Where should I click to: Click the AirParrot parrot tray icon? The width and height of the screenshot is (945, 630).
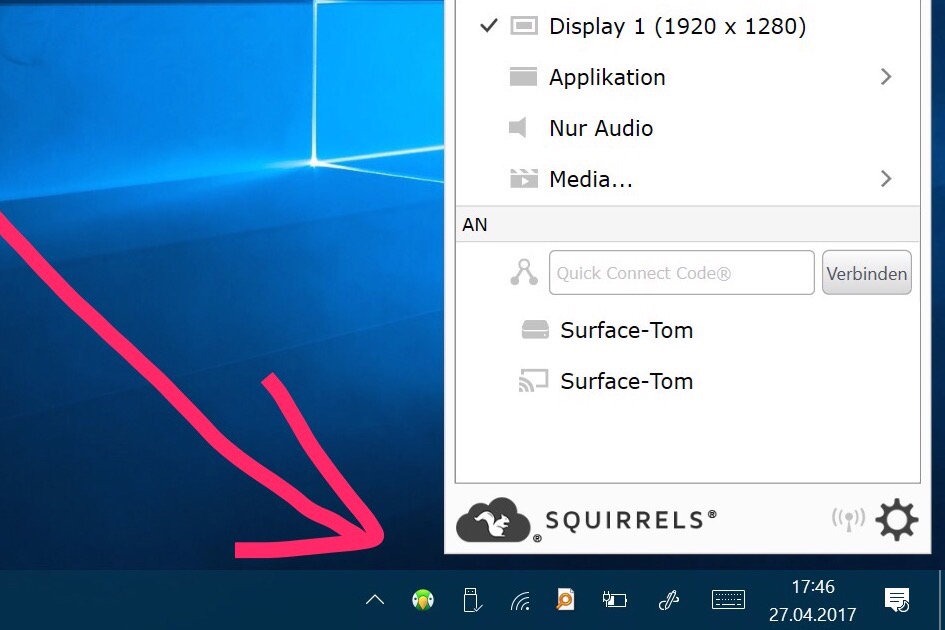pyautogui.click(x=423, y=600)
